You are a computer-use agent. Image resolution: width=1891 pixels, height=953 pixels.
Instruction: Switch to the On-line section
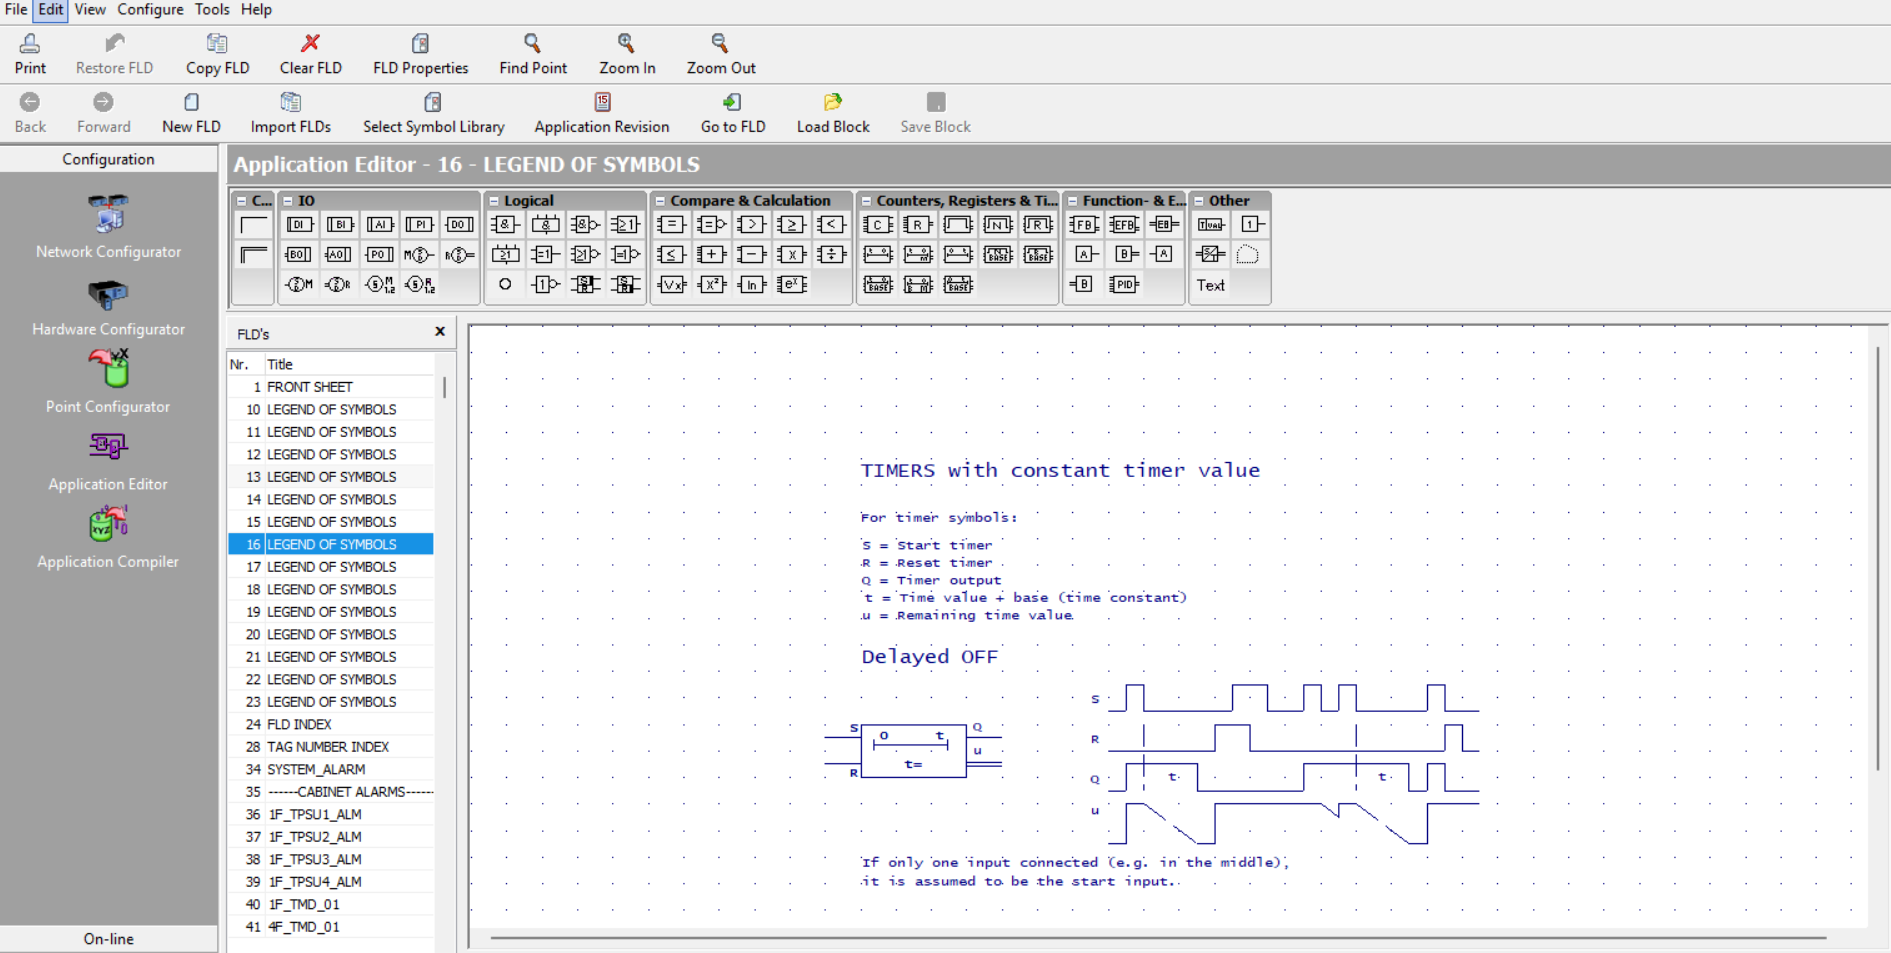108,939
